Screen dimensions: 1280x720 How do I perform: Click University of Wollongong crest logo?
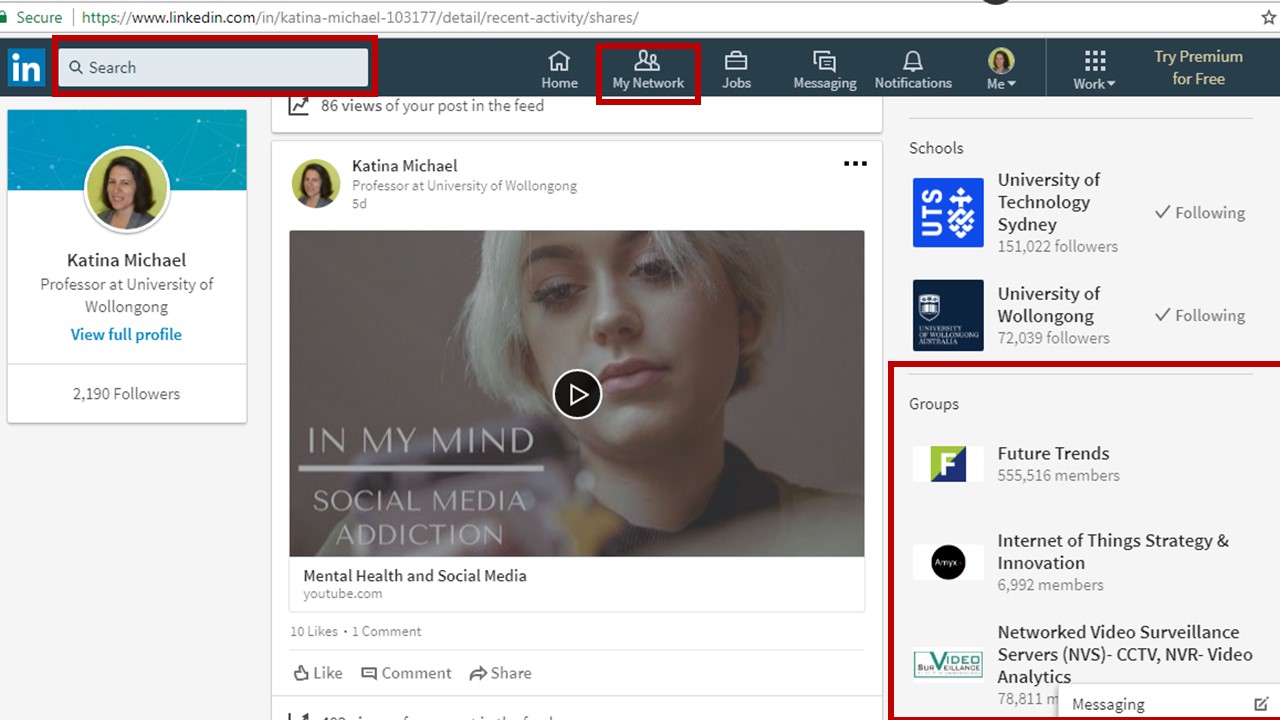(x=948, y=315)
